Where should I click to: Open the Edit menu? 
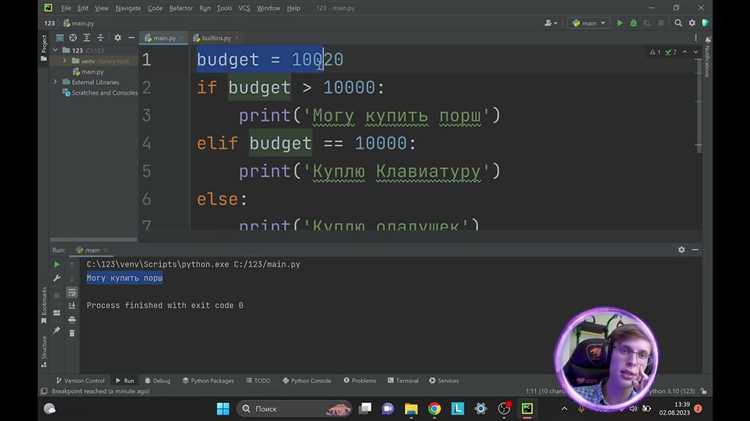[83, 8]
